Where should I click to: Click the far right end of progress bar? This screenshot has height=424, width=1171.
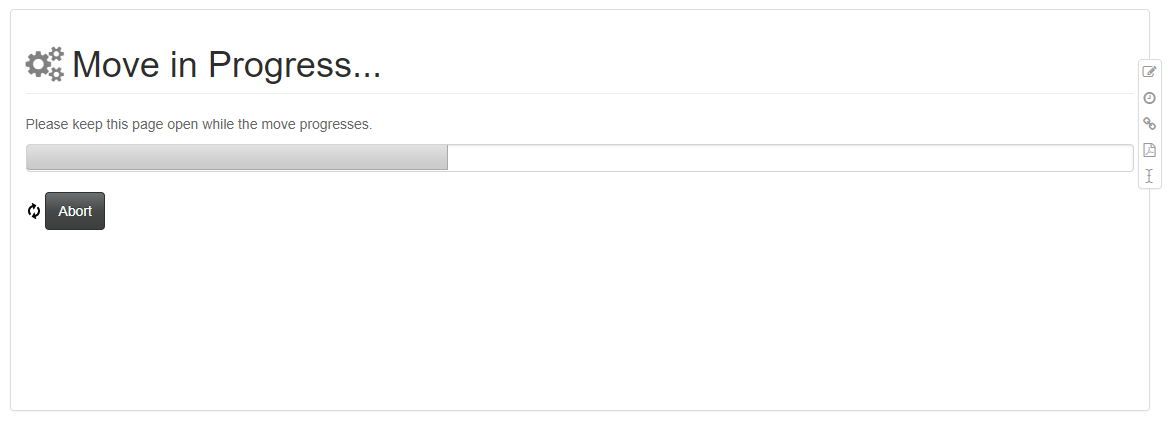tap(1127, 158)
